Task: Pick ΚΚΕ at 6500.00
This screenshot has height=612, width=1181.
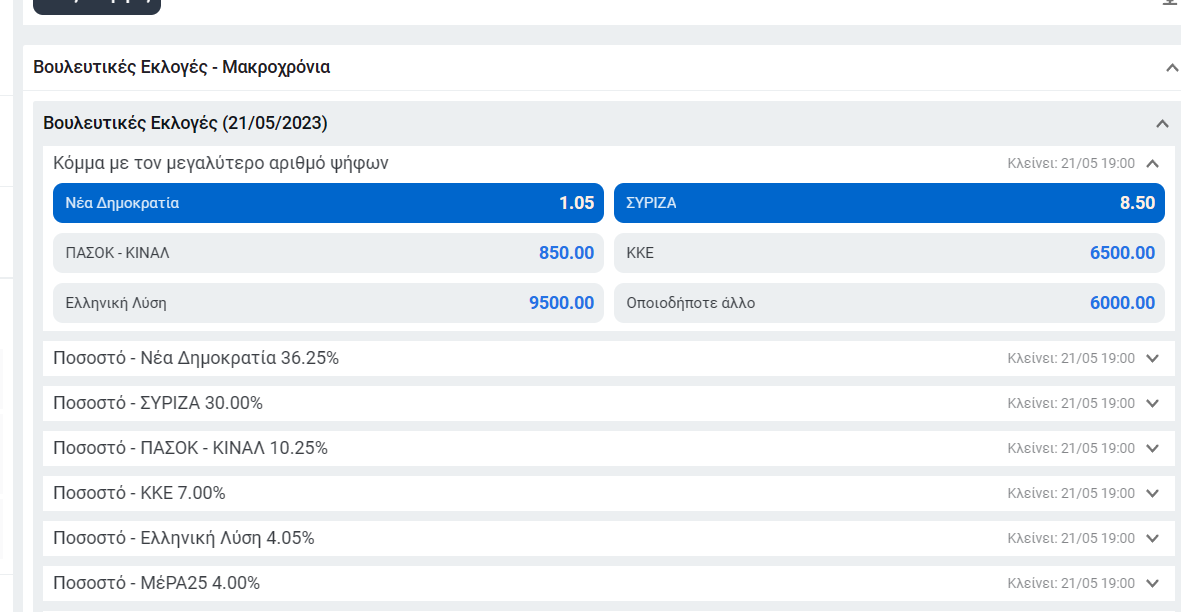Action: point(890,253)
